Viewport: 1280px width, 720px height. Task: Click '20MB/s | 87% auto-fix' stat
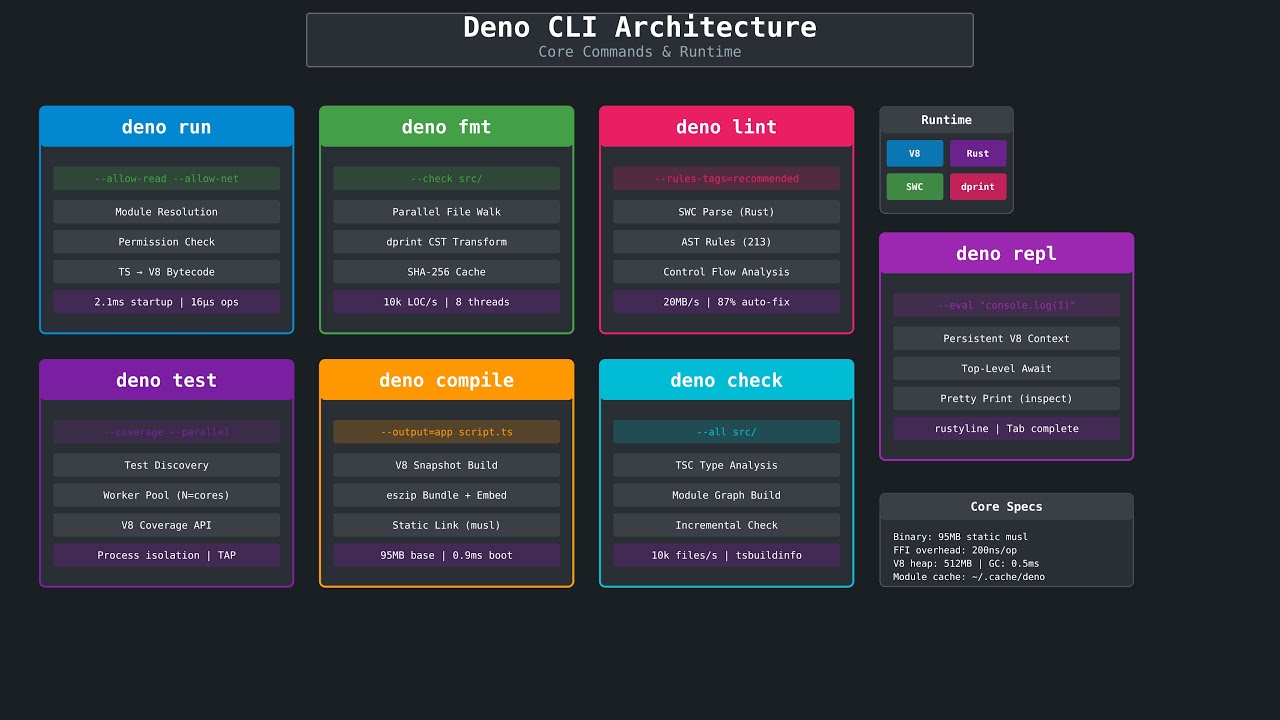727,302
